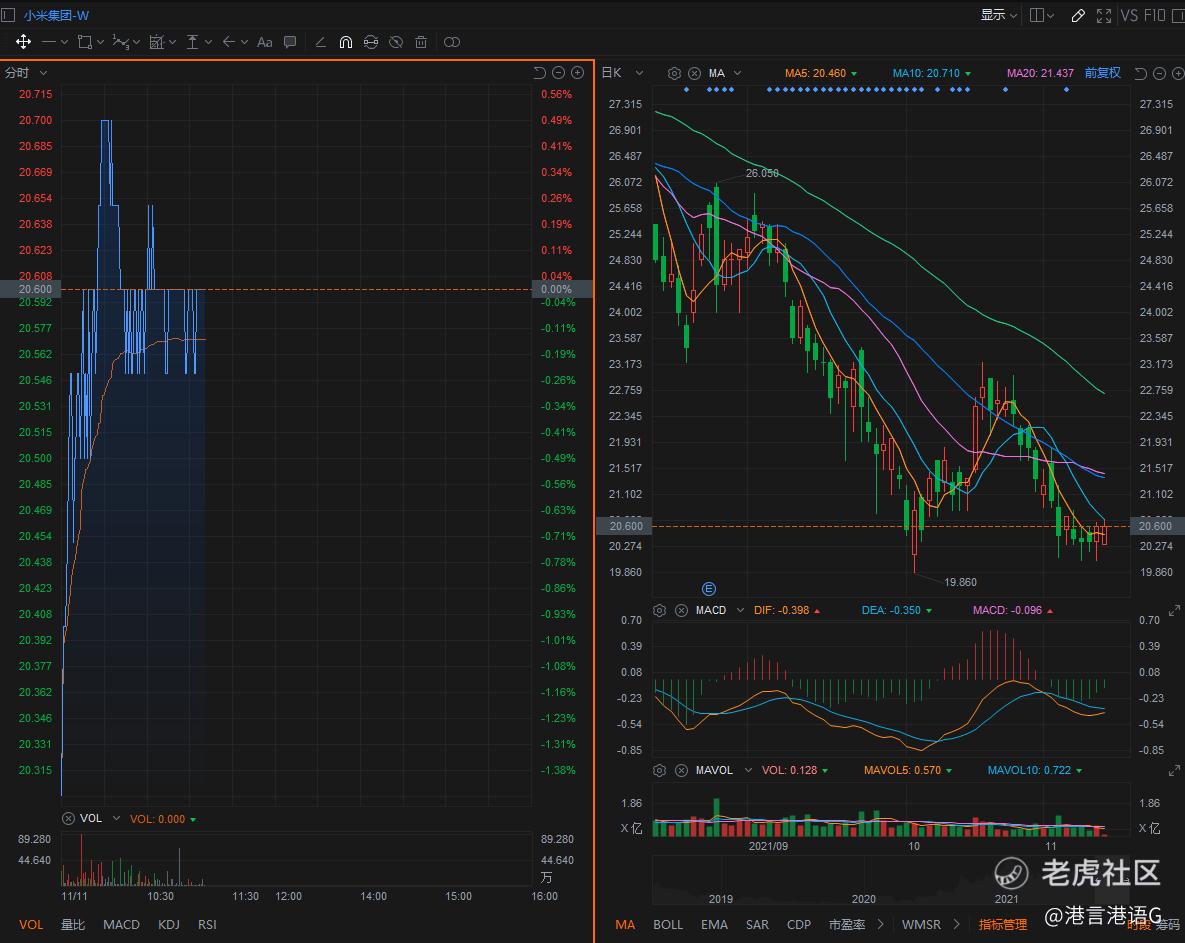This screenshot has width=1185, height=943.
Task: Select the wave pattern (1-3) drawing tool
Action: click(120, 42)
